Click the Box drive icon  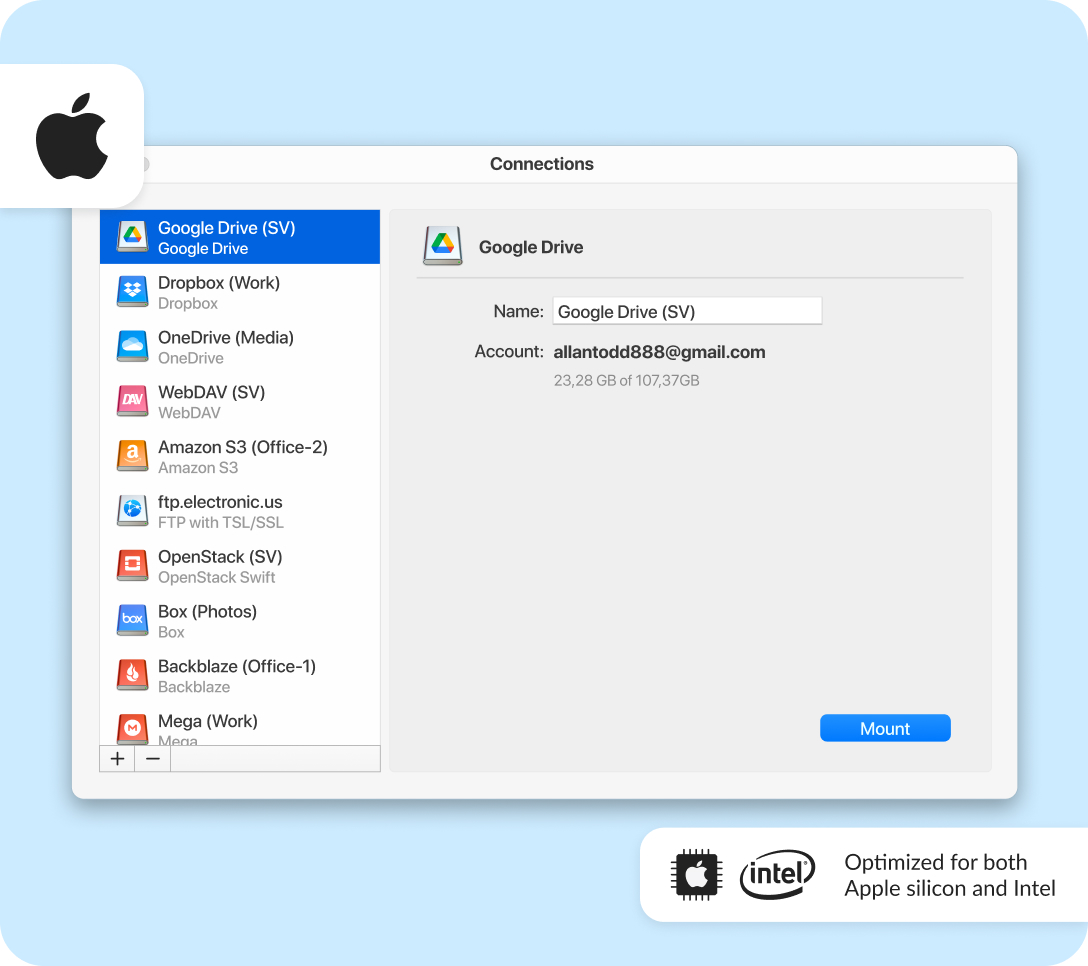(x=133, y=621)
